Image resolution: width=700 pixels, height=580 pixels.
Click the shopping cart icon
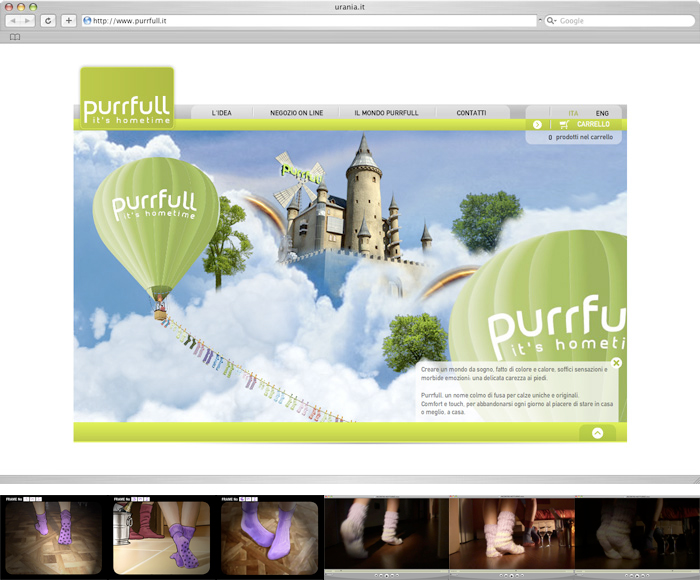click(564, 125)
